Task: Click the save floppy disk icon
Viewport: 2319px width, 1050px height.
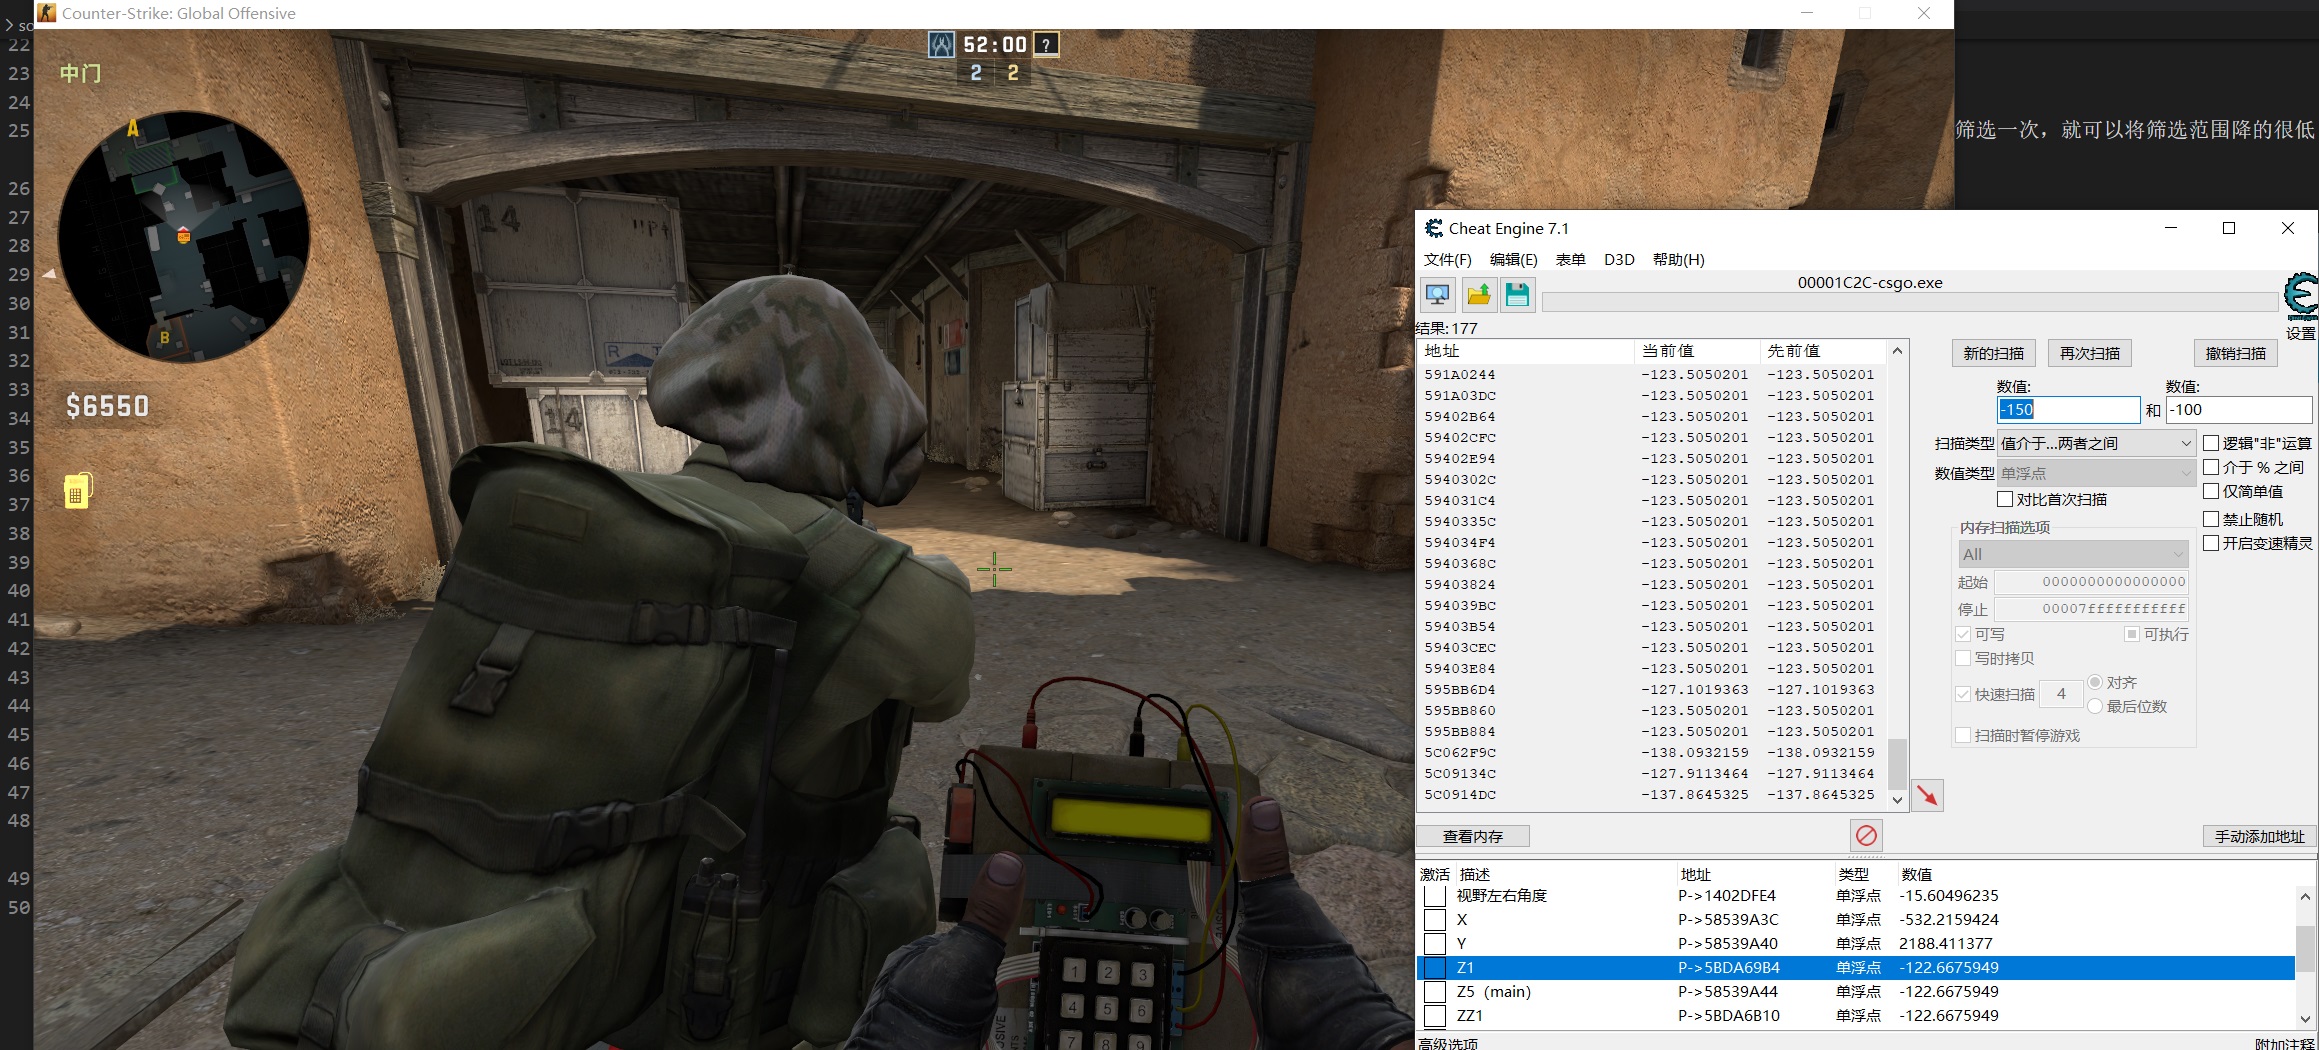Action: tap(1517, 295)
